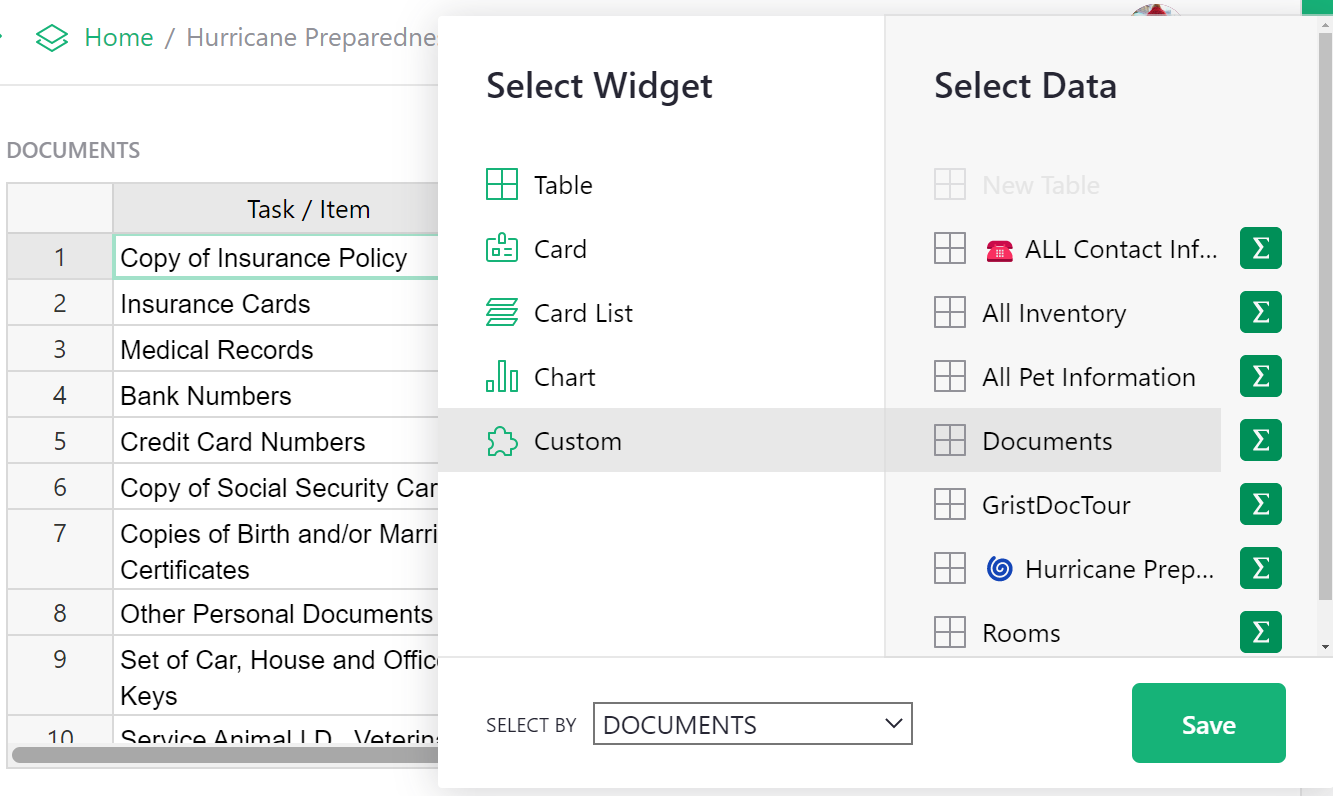Screen dimensions: 1333x796
Task: Select the Custom widget puzzle icon
Action: 502,440
